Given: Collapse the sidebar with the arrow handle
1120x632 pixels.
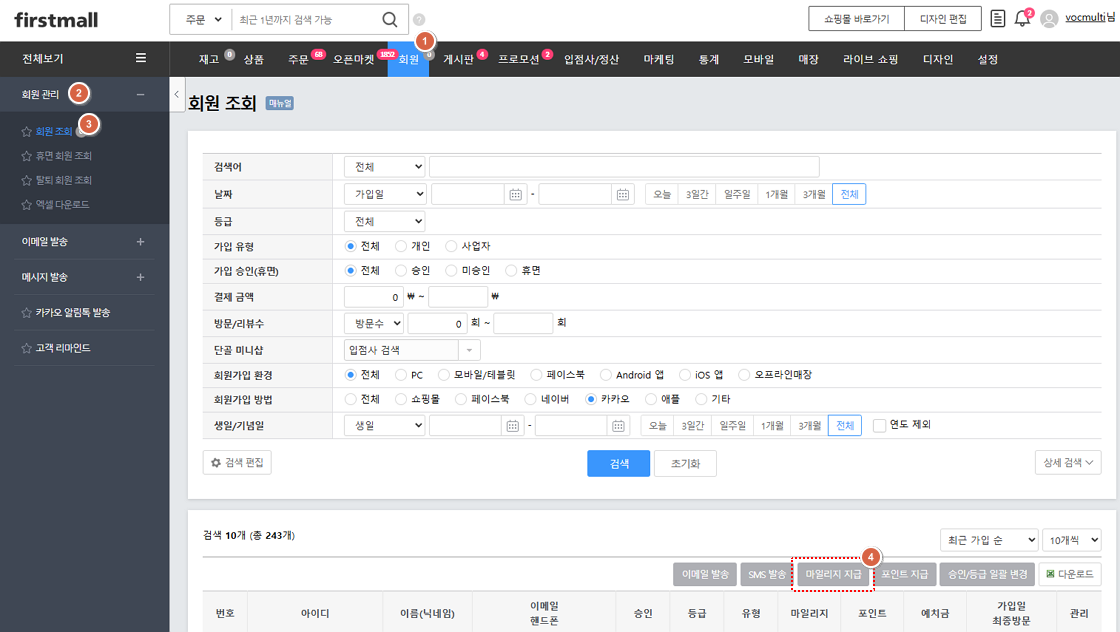Looking at the screenshot, I should [176, 94].
